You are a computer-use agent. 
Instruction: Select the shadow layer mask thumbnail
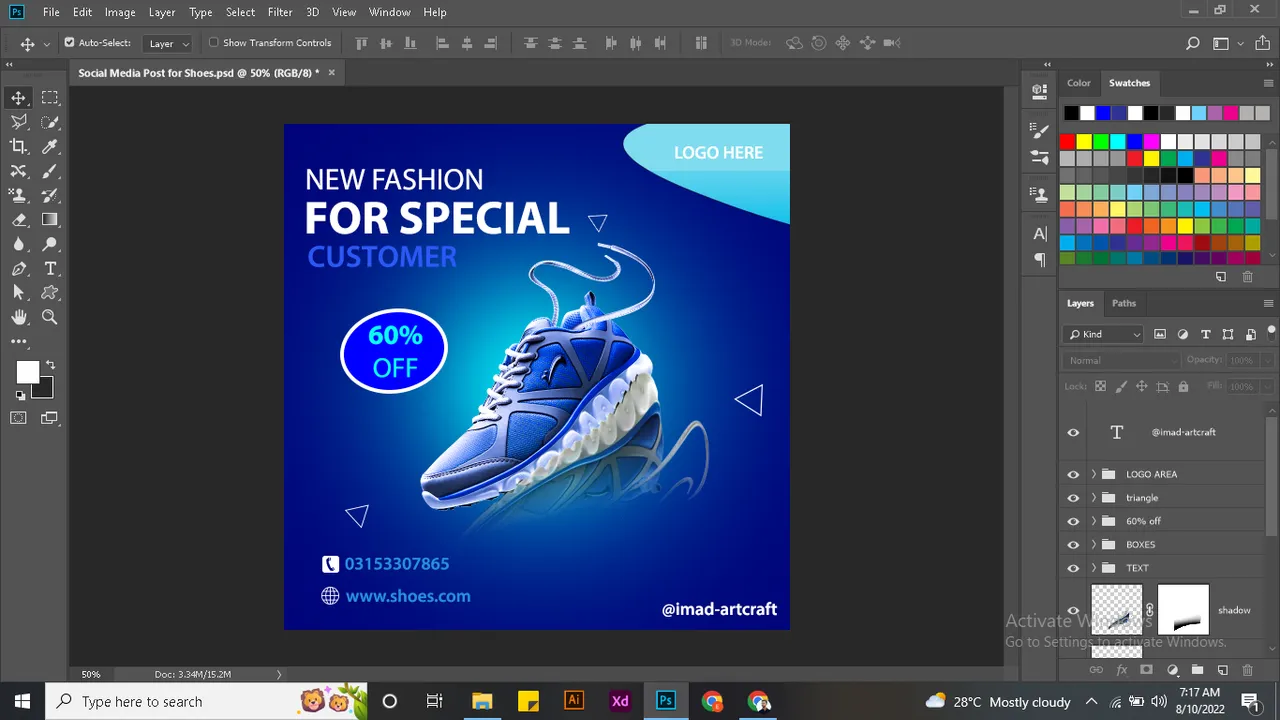pyautogui.click(x=1183, y=610)
